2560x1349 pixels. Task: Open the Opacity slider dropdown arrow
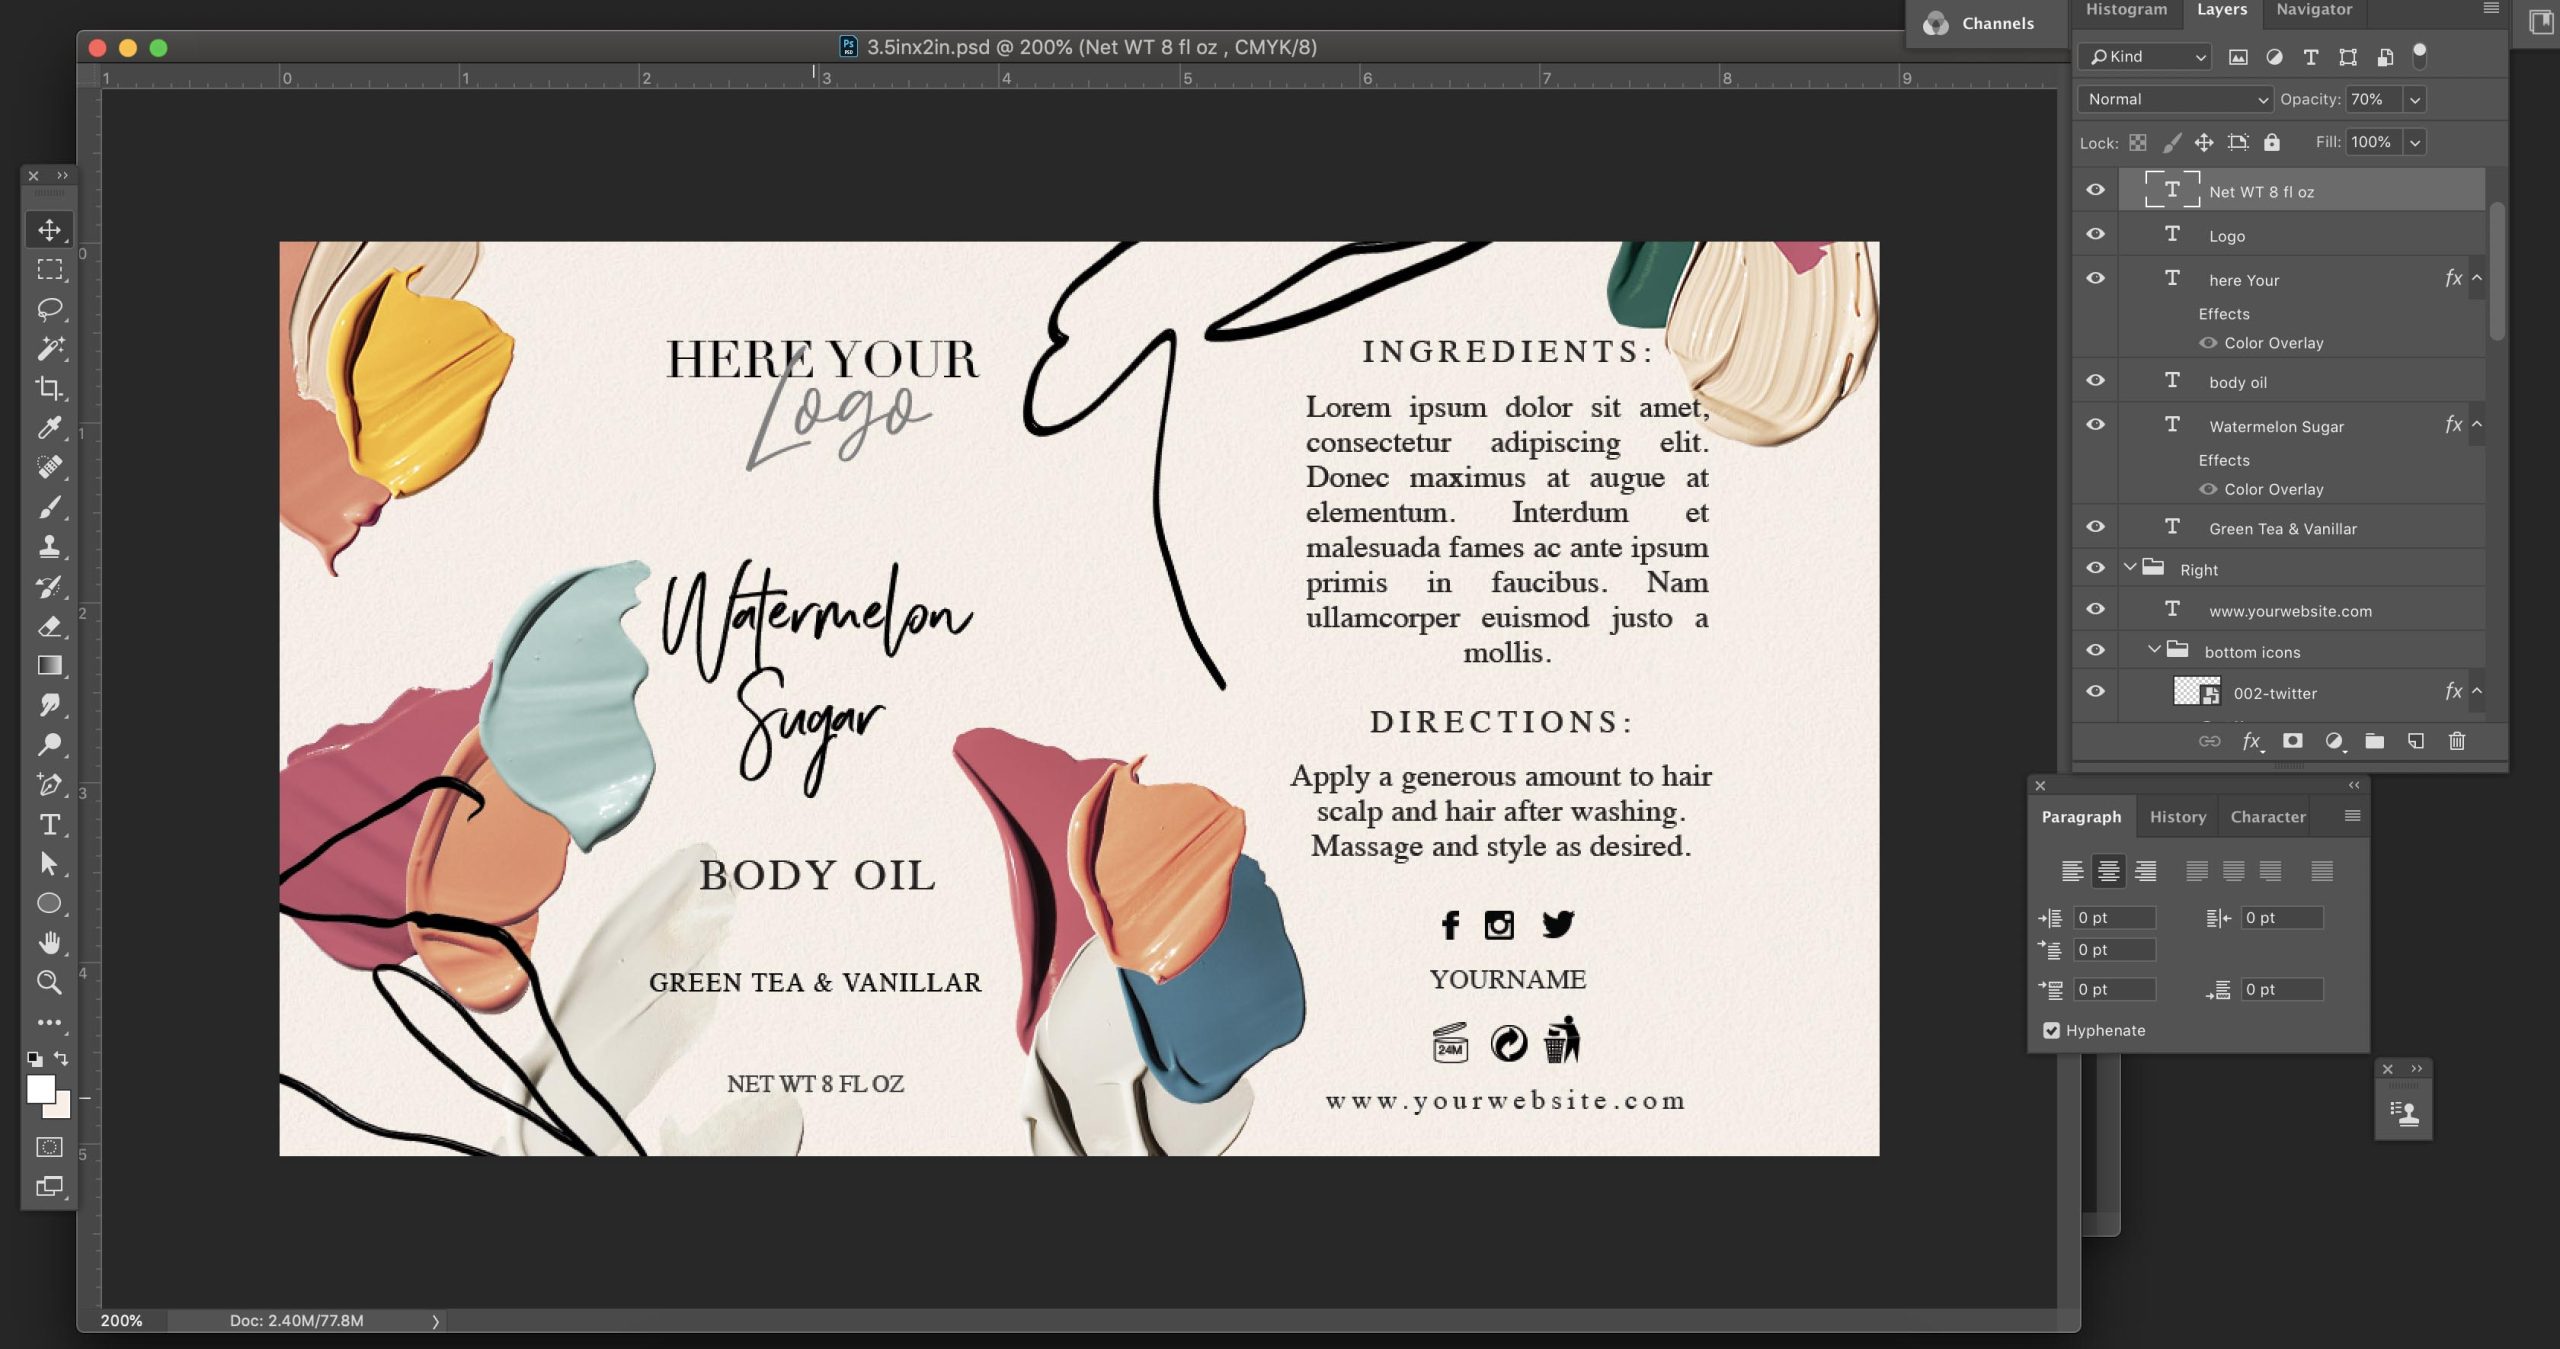[x=2414, y=99]
